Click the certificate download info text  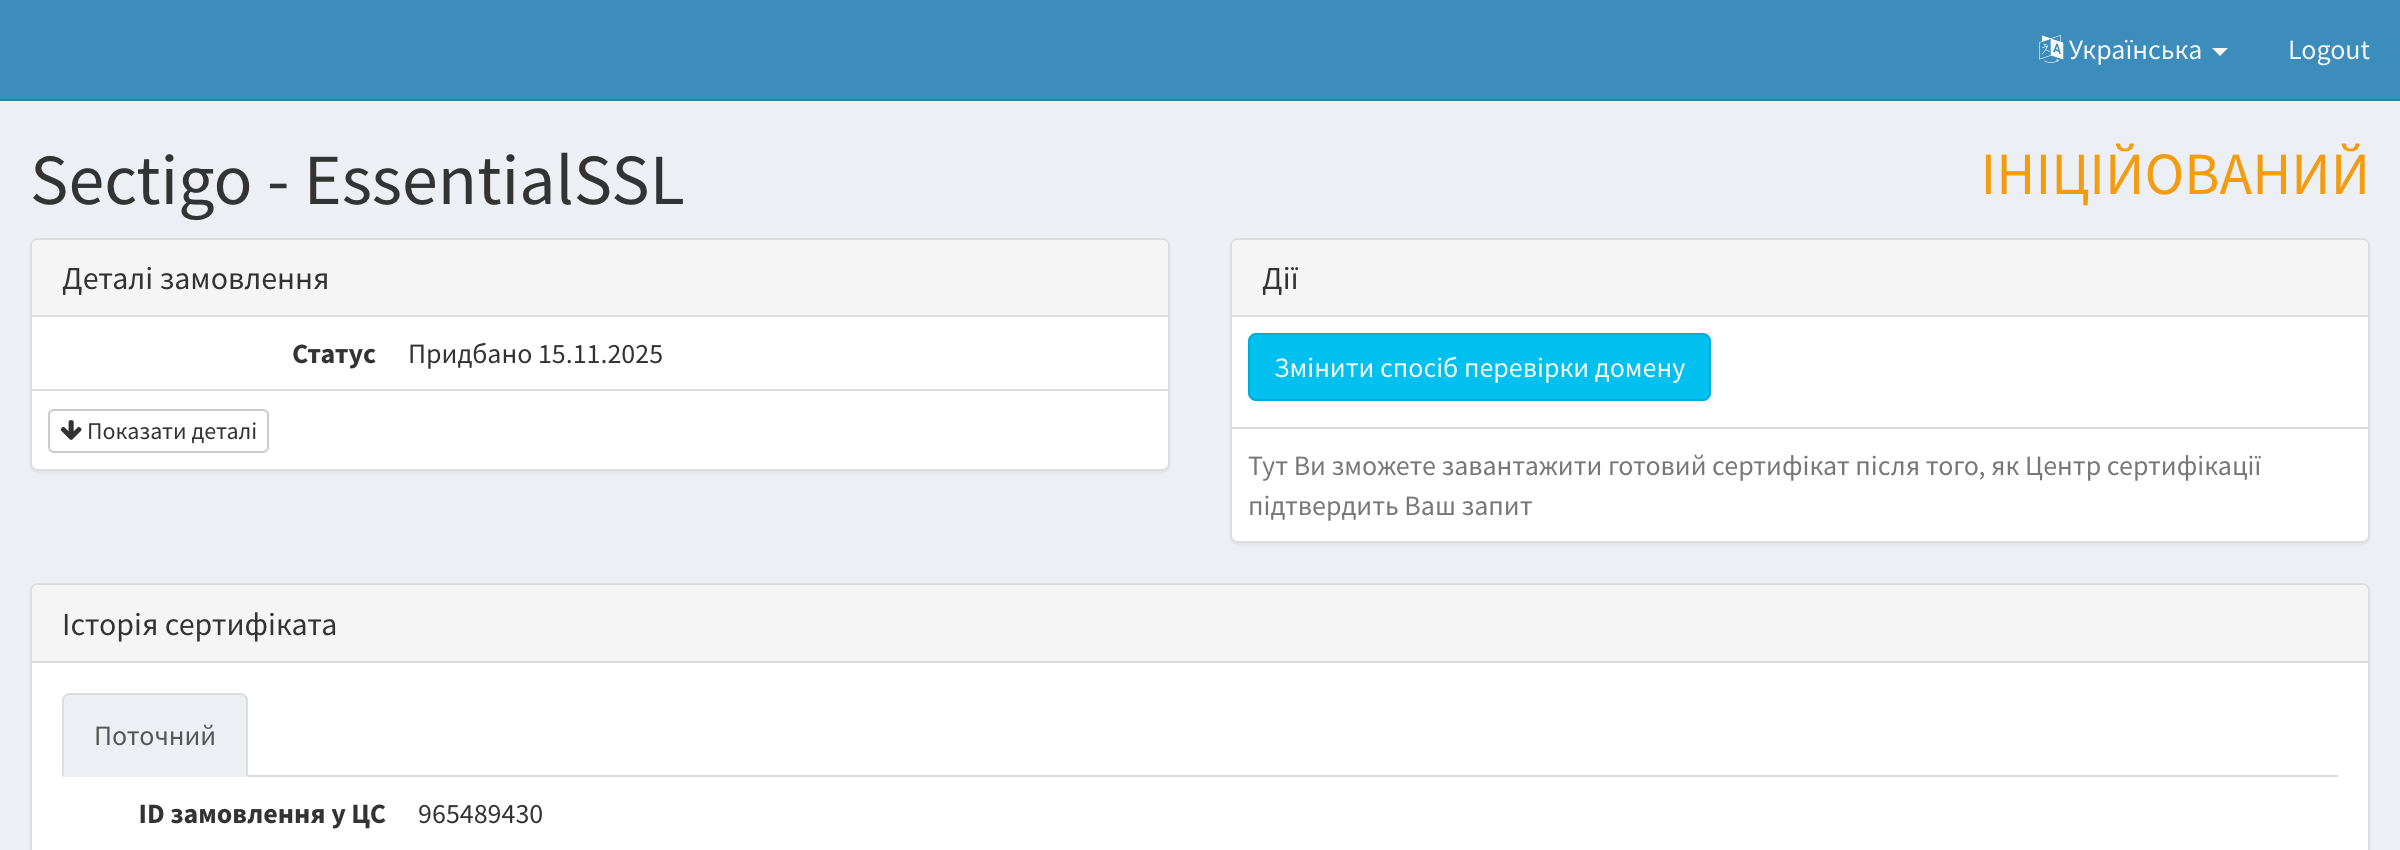tap(1754, 486)
